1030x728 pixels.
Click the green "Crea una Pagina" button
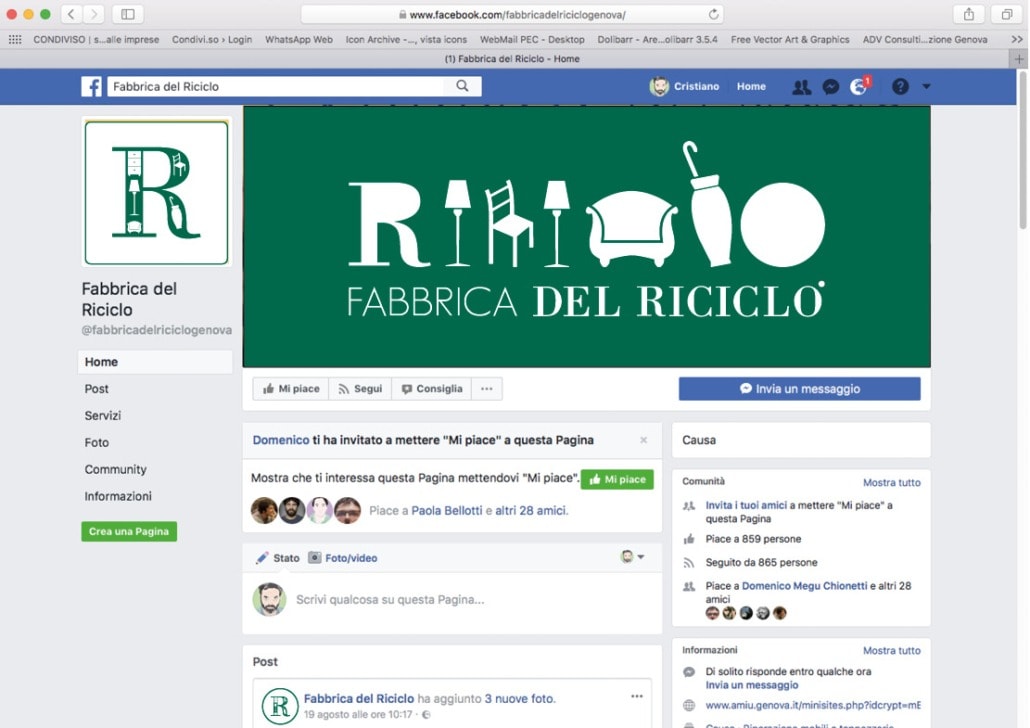click(x=129, y=532)
